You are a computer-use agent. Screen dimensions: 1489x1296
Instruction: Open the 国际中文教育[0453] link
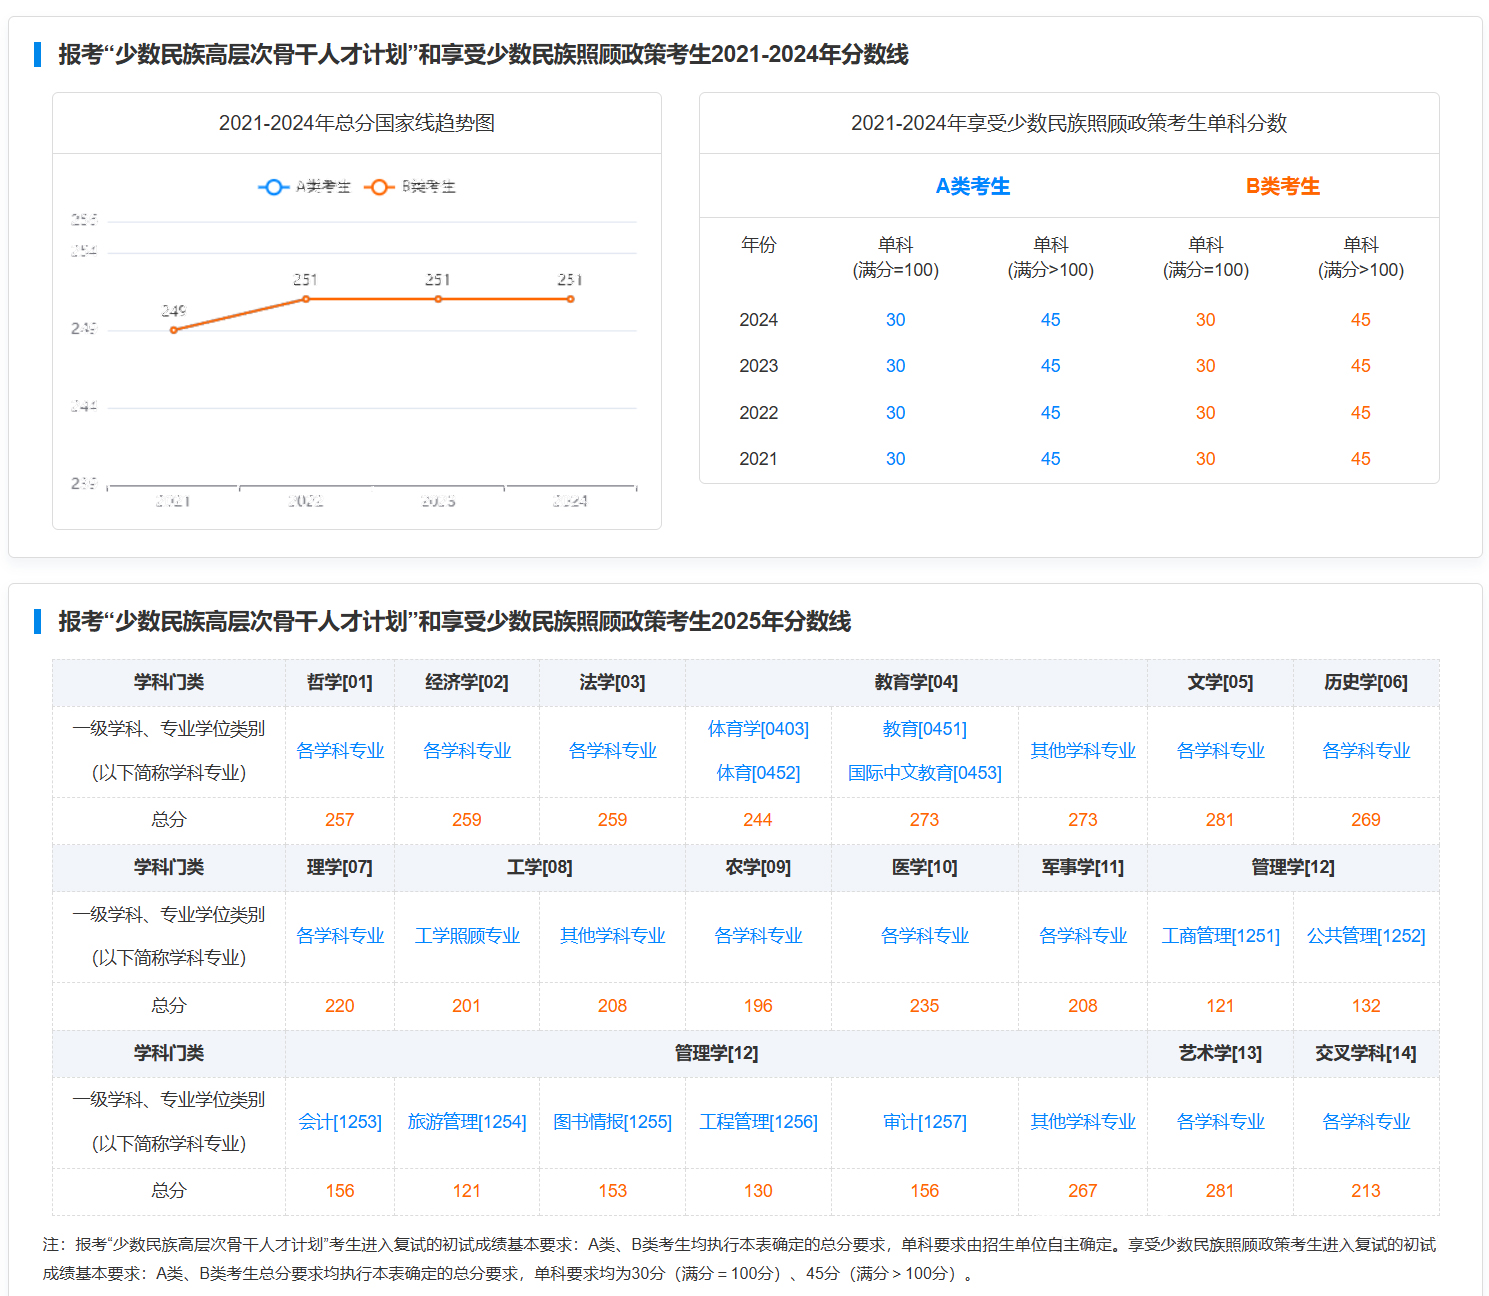[924, 773]
